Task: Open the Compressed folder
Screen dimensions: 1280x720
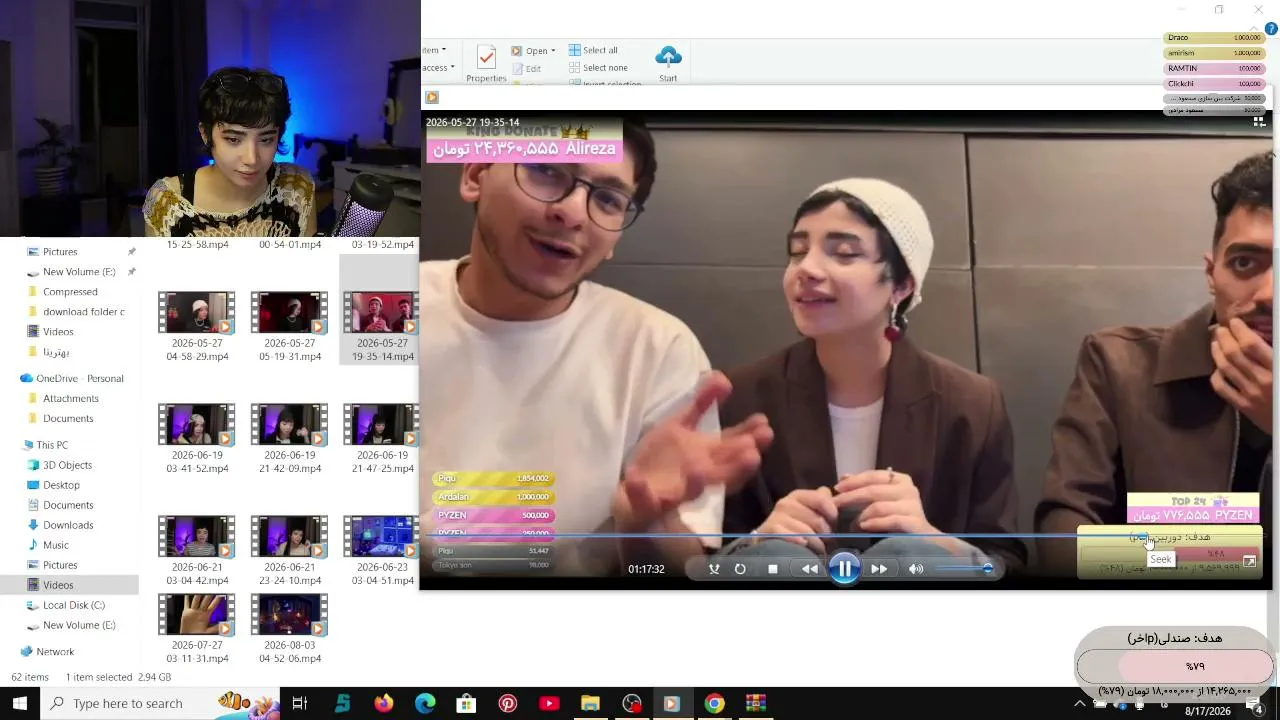Action: [70, 292]
